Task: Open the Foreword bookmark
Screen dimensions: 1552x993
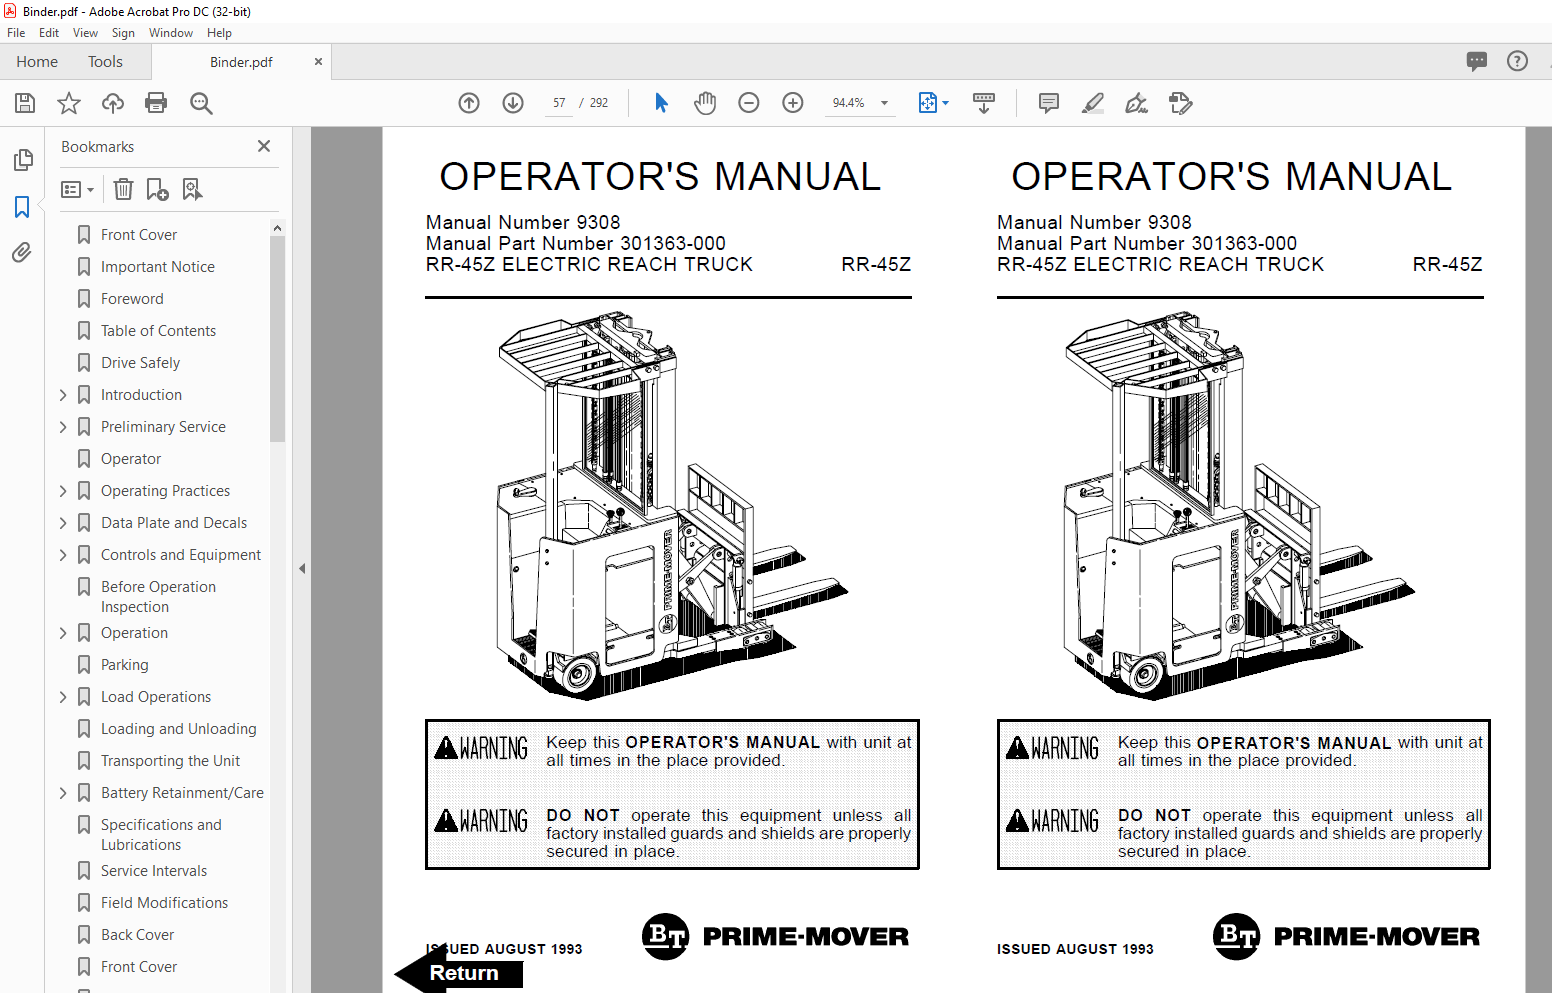Action: tap(132, 299)
